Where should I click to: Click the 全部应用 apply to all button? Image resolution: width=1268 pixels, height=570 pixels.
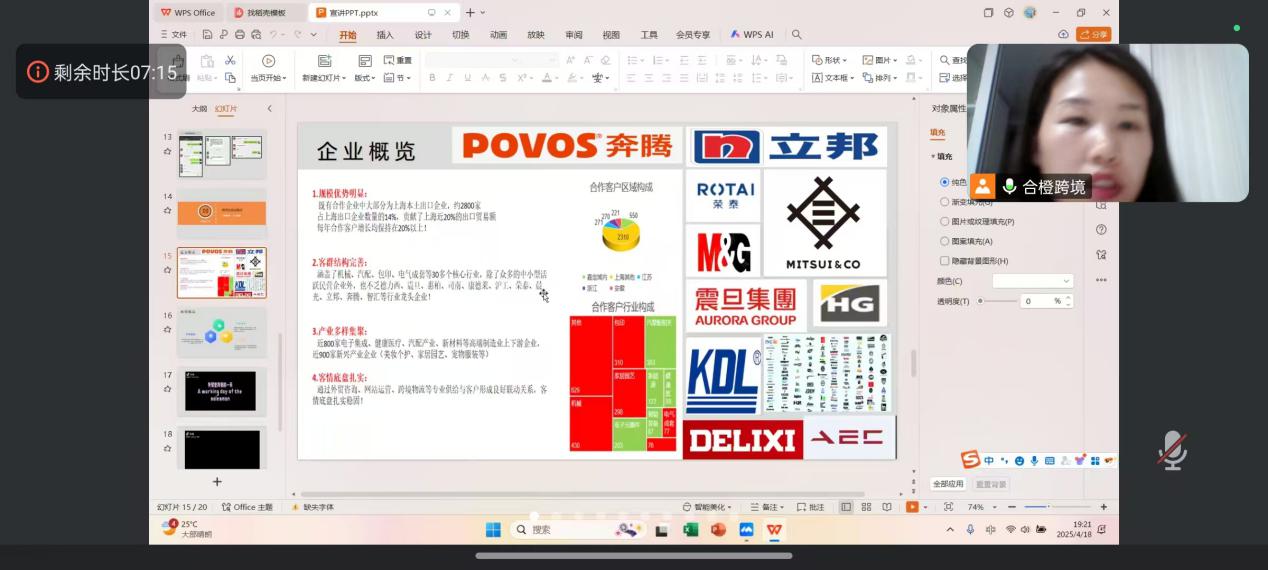[948, 484]
